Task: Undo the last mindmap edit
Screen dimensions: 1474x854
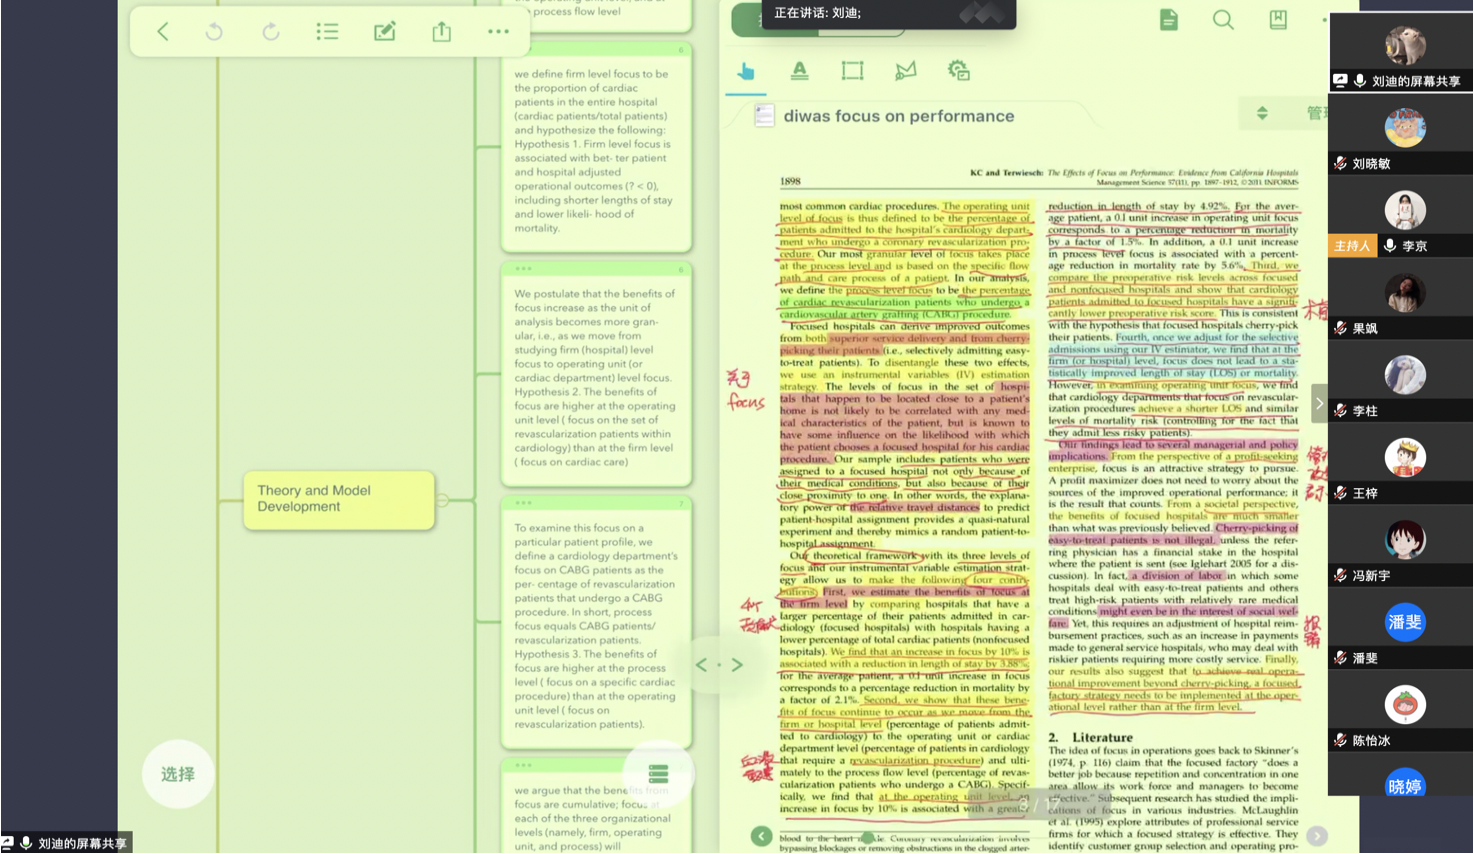Action: coord(214,32)
